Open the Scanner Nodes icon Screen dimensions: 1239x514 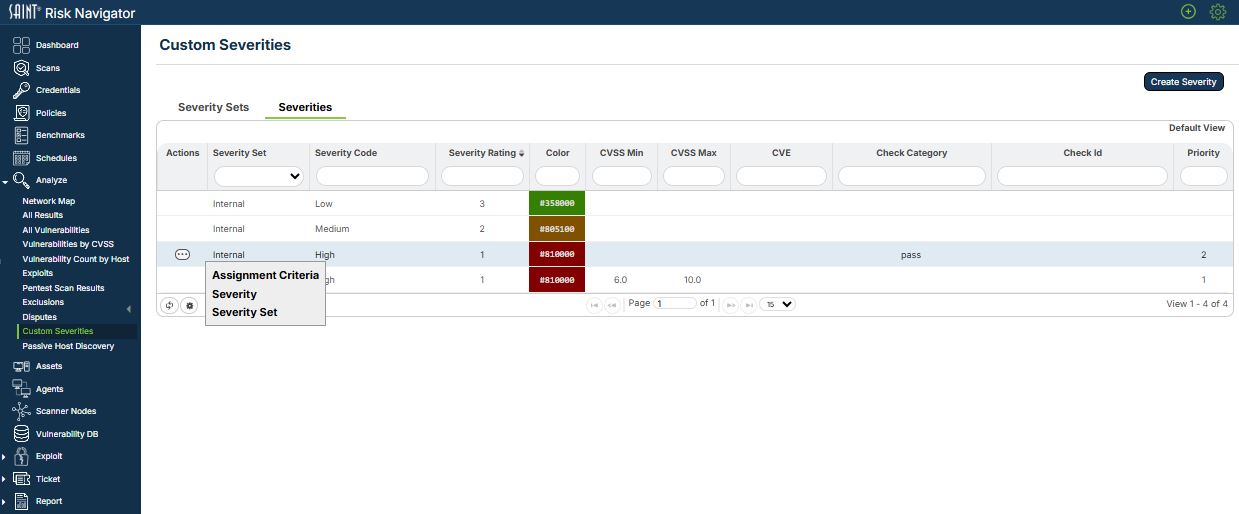click(21, 411)
